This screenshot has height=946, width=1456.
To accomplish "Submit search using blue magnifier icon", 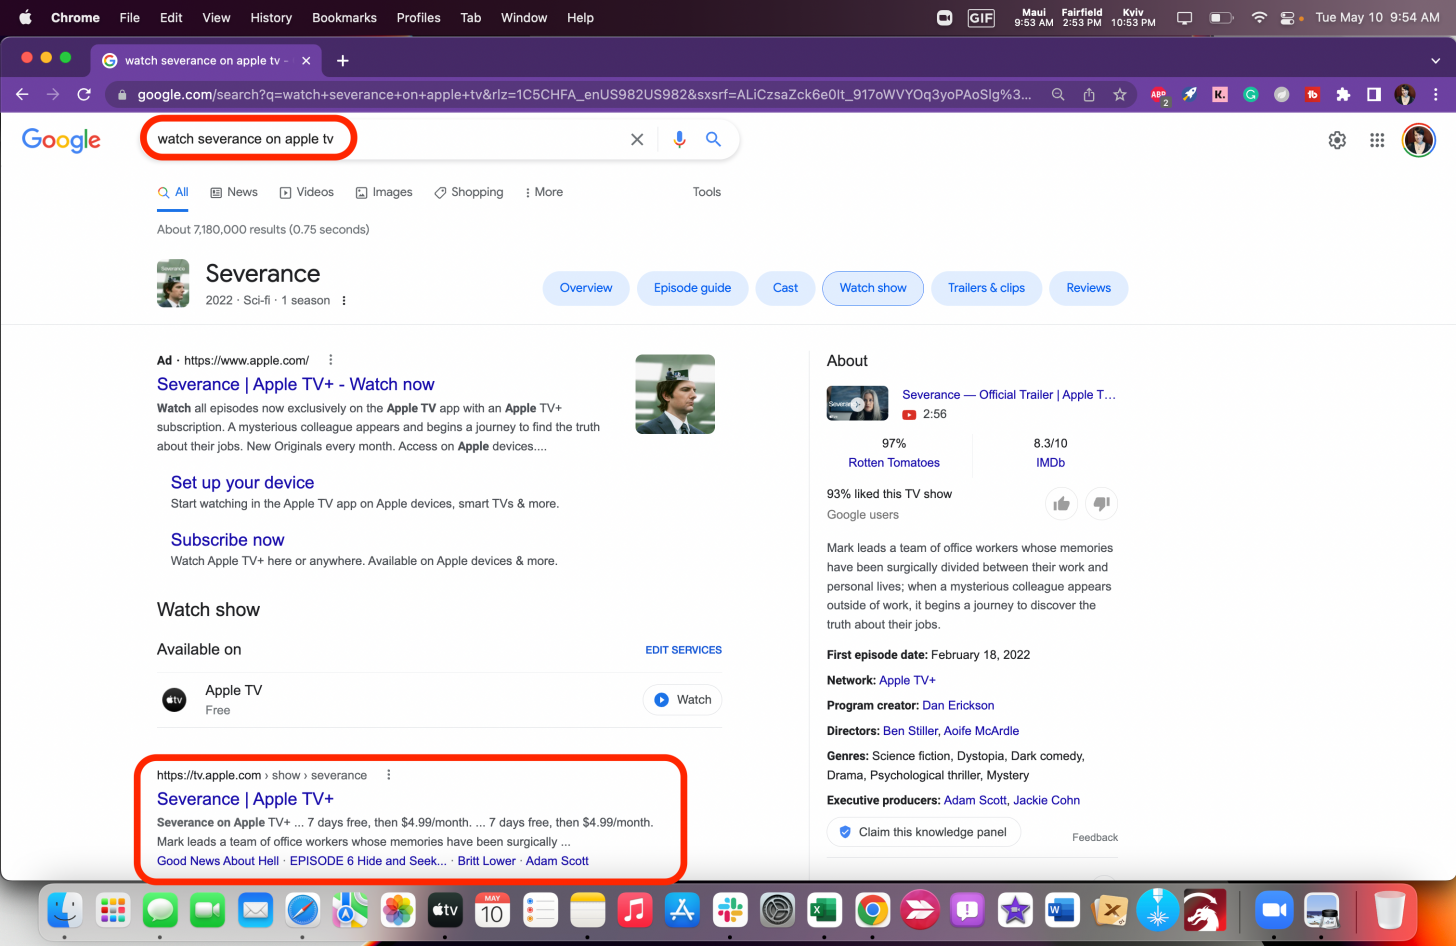I will click(x=713, y=139).
